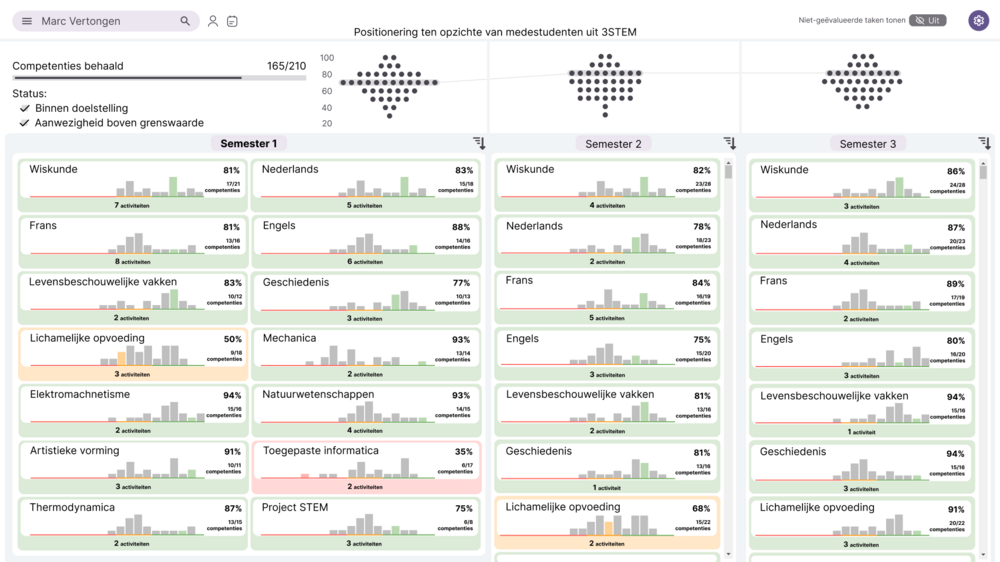Sort Semester 1 courses with sort icon
1000x562 pixels.
click(479, 143)
